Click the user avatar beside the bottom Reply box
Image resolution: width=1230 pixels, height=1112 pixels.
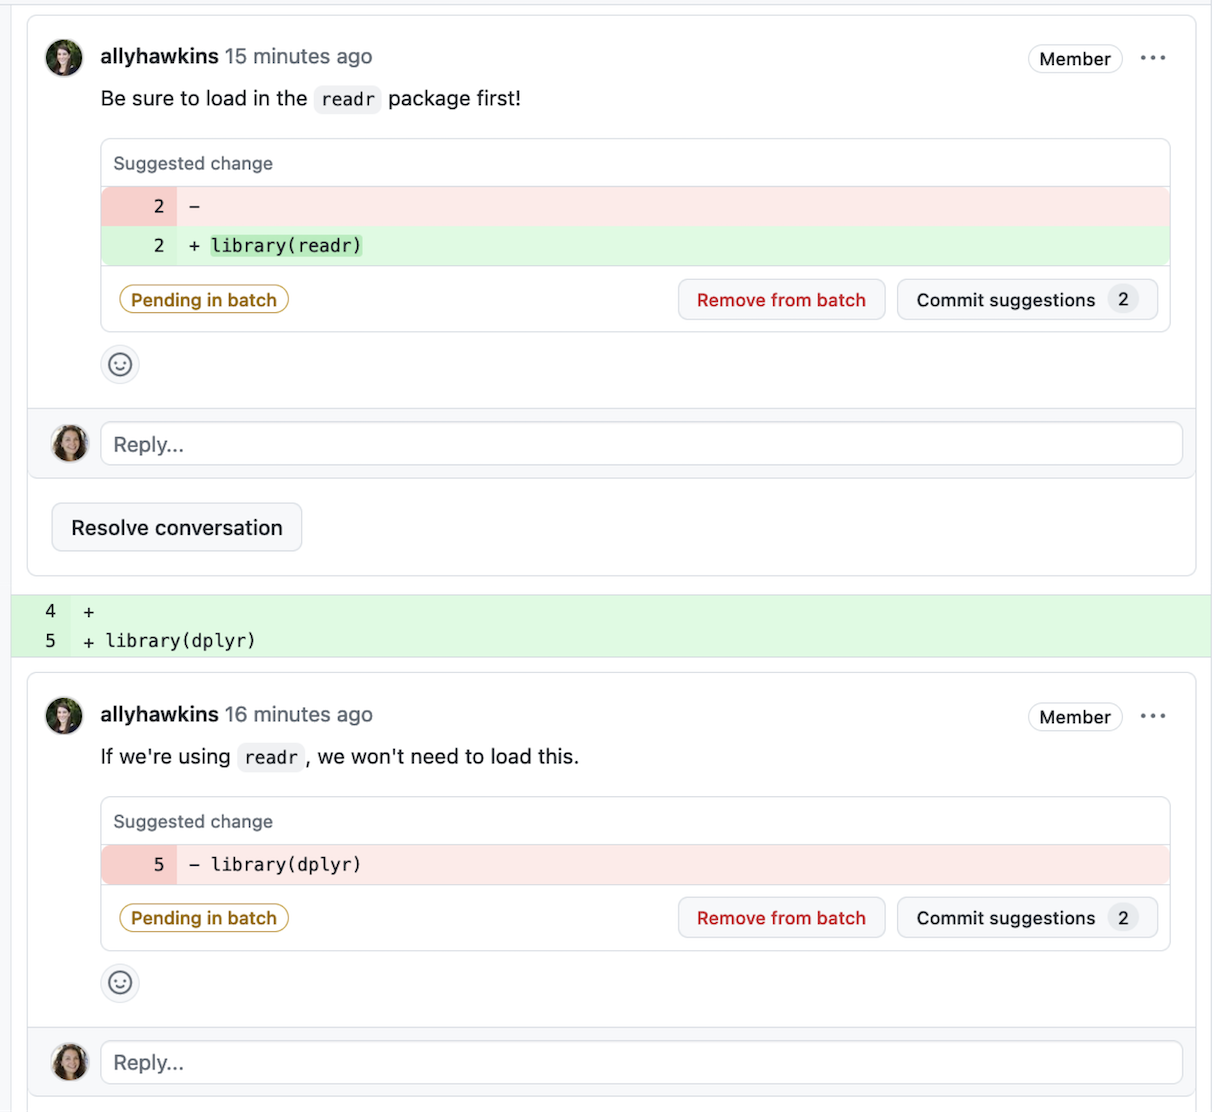tap(70, 1062)
